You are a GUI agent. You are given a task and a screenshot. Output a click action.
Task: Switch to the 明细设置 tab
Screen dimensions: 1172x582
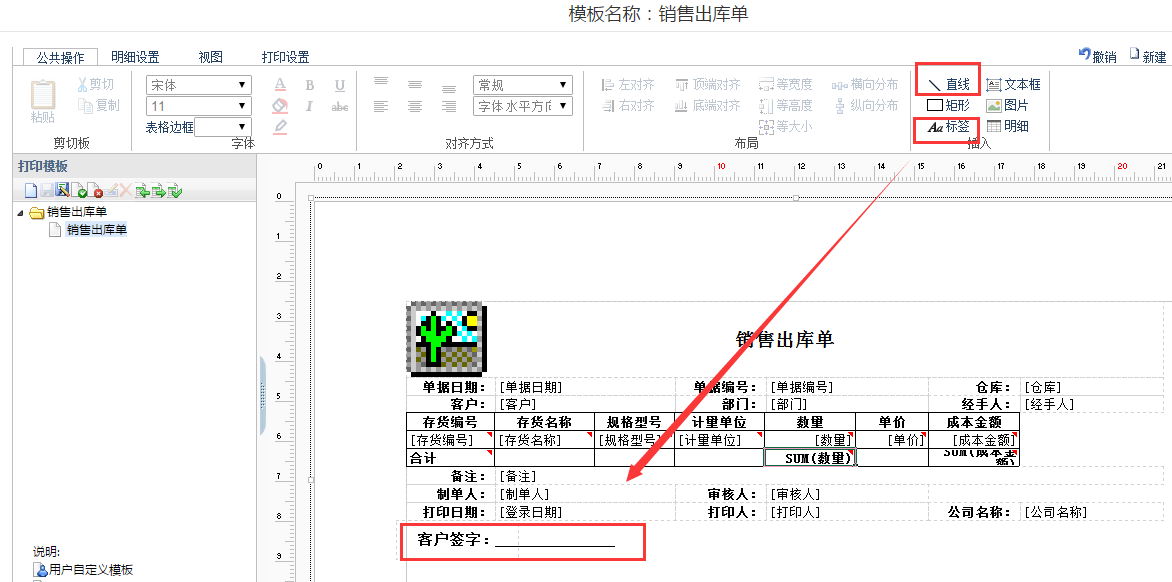pos(135,57)
